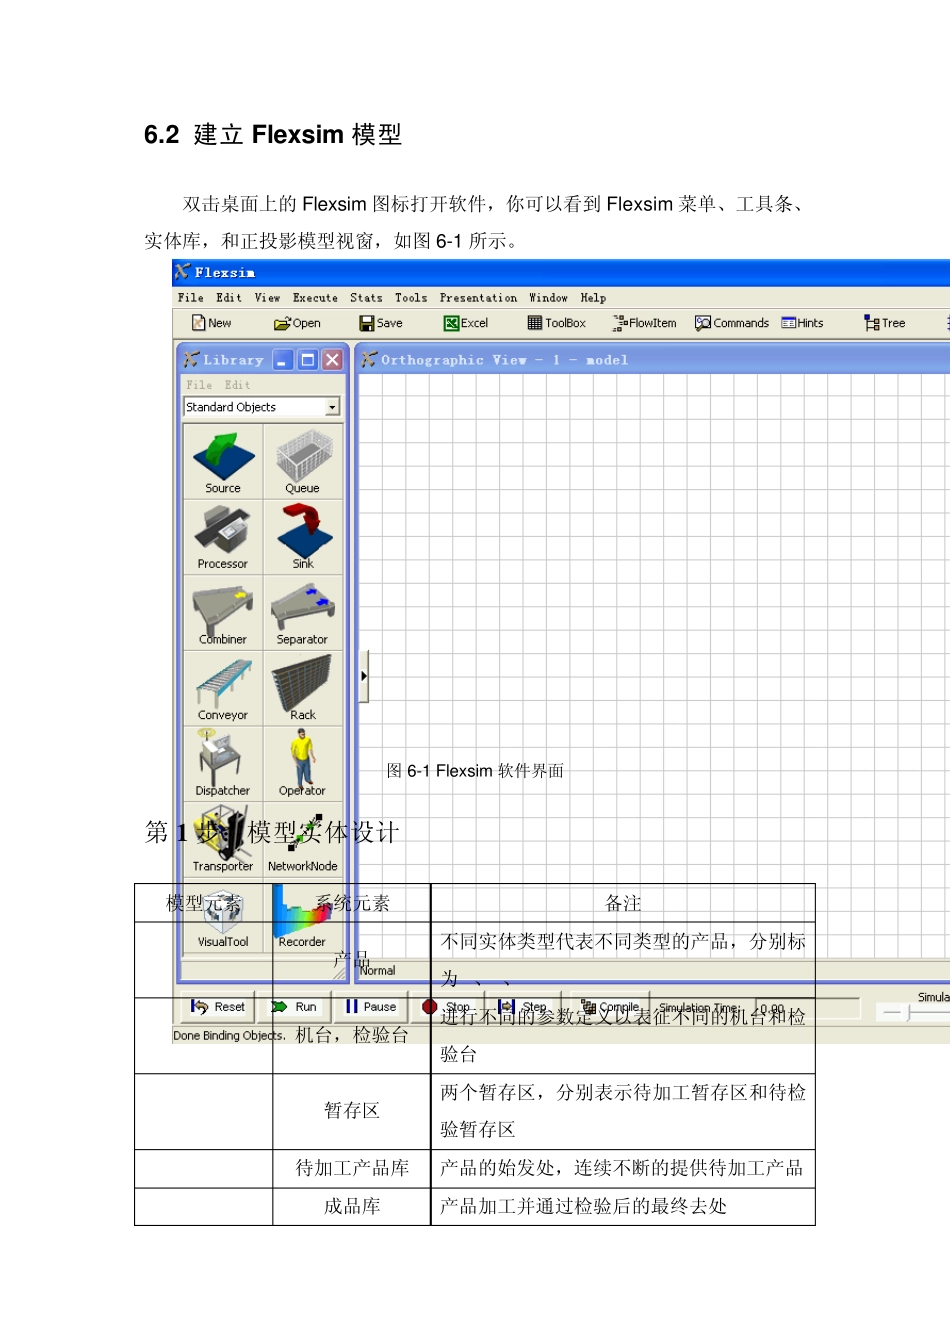This screenshot has height=1344, width=950.
Task: Open the Commands list button
Action: [732, 323]
